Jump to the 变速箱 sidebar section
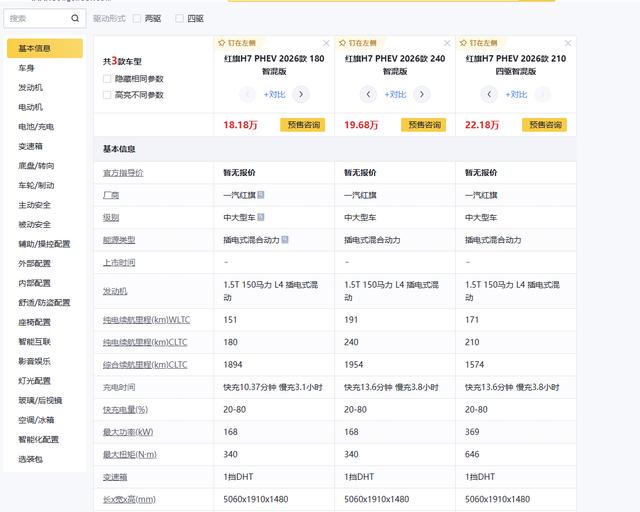The width and height of the screenshot is (640, 512). coord(30,146)
